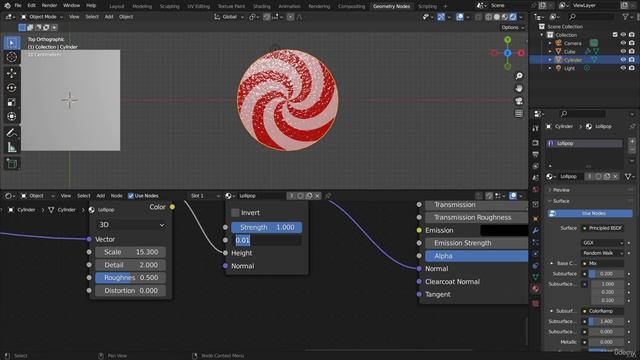Click the viewport zoom magnifier icon

(519, 76)
